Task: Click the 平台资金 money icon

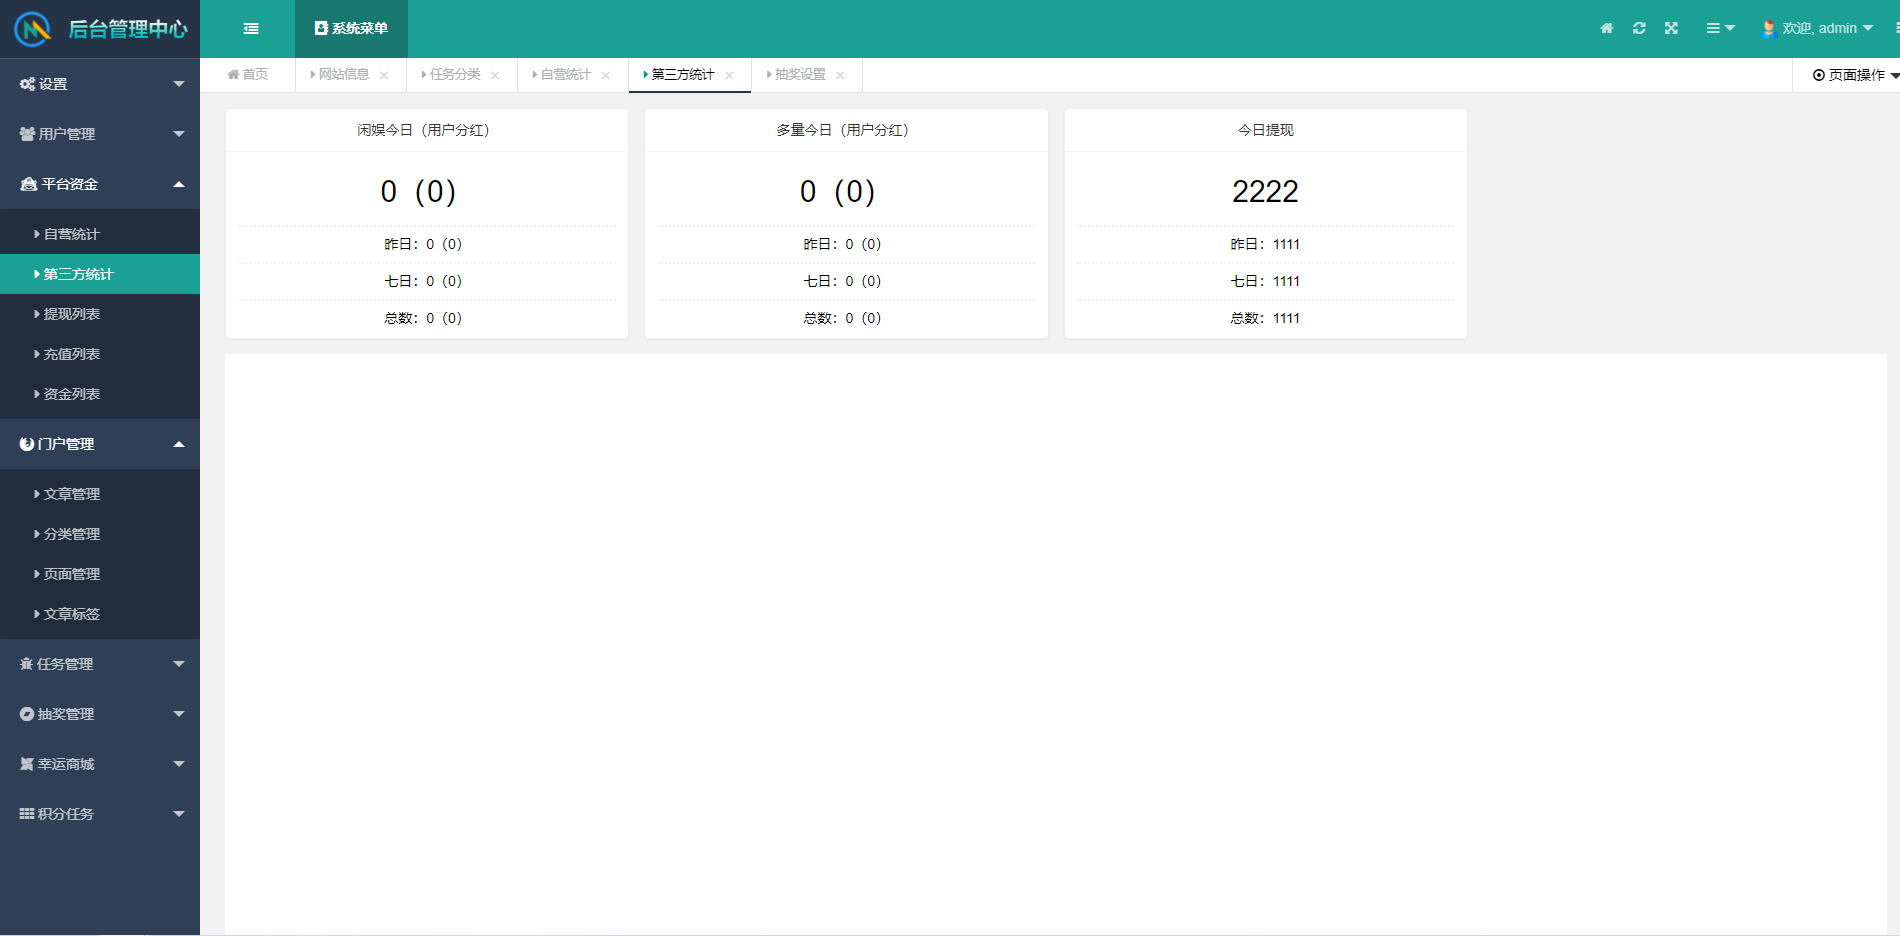Action: pyautogui.click(x=26, y=184)
